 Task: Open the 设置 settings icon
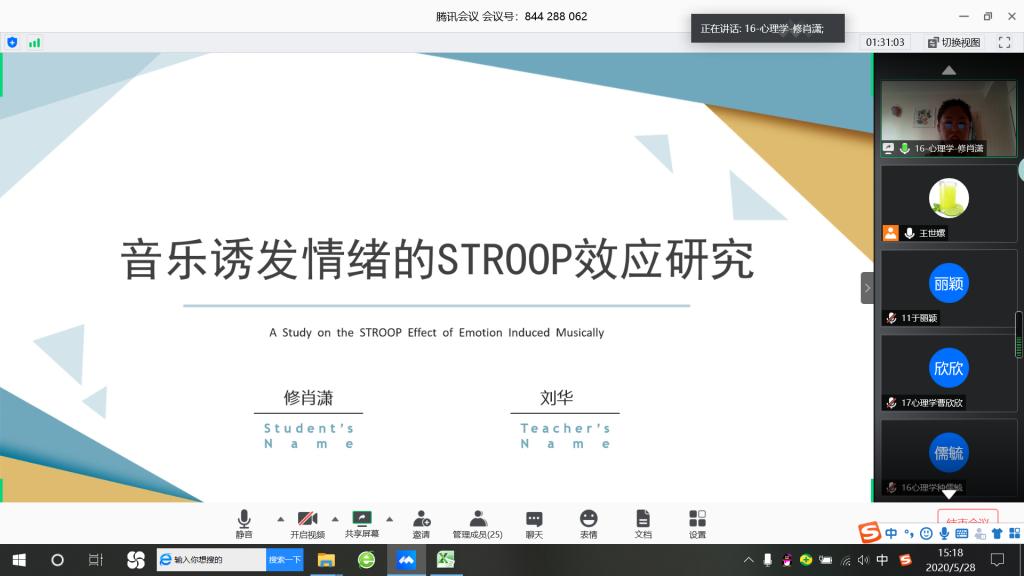click(697, 523)
